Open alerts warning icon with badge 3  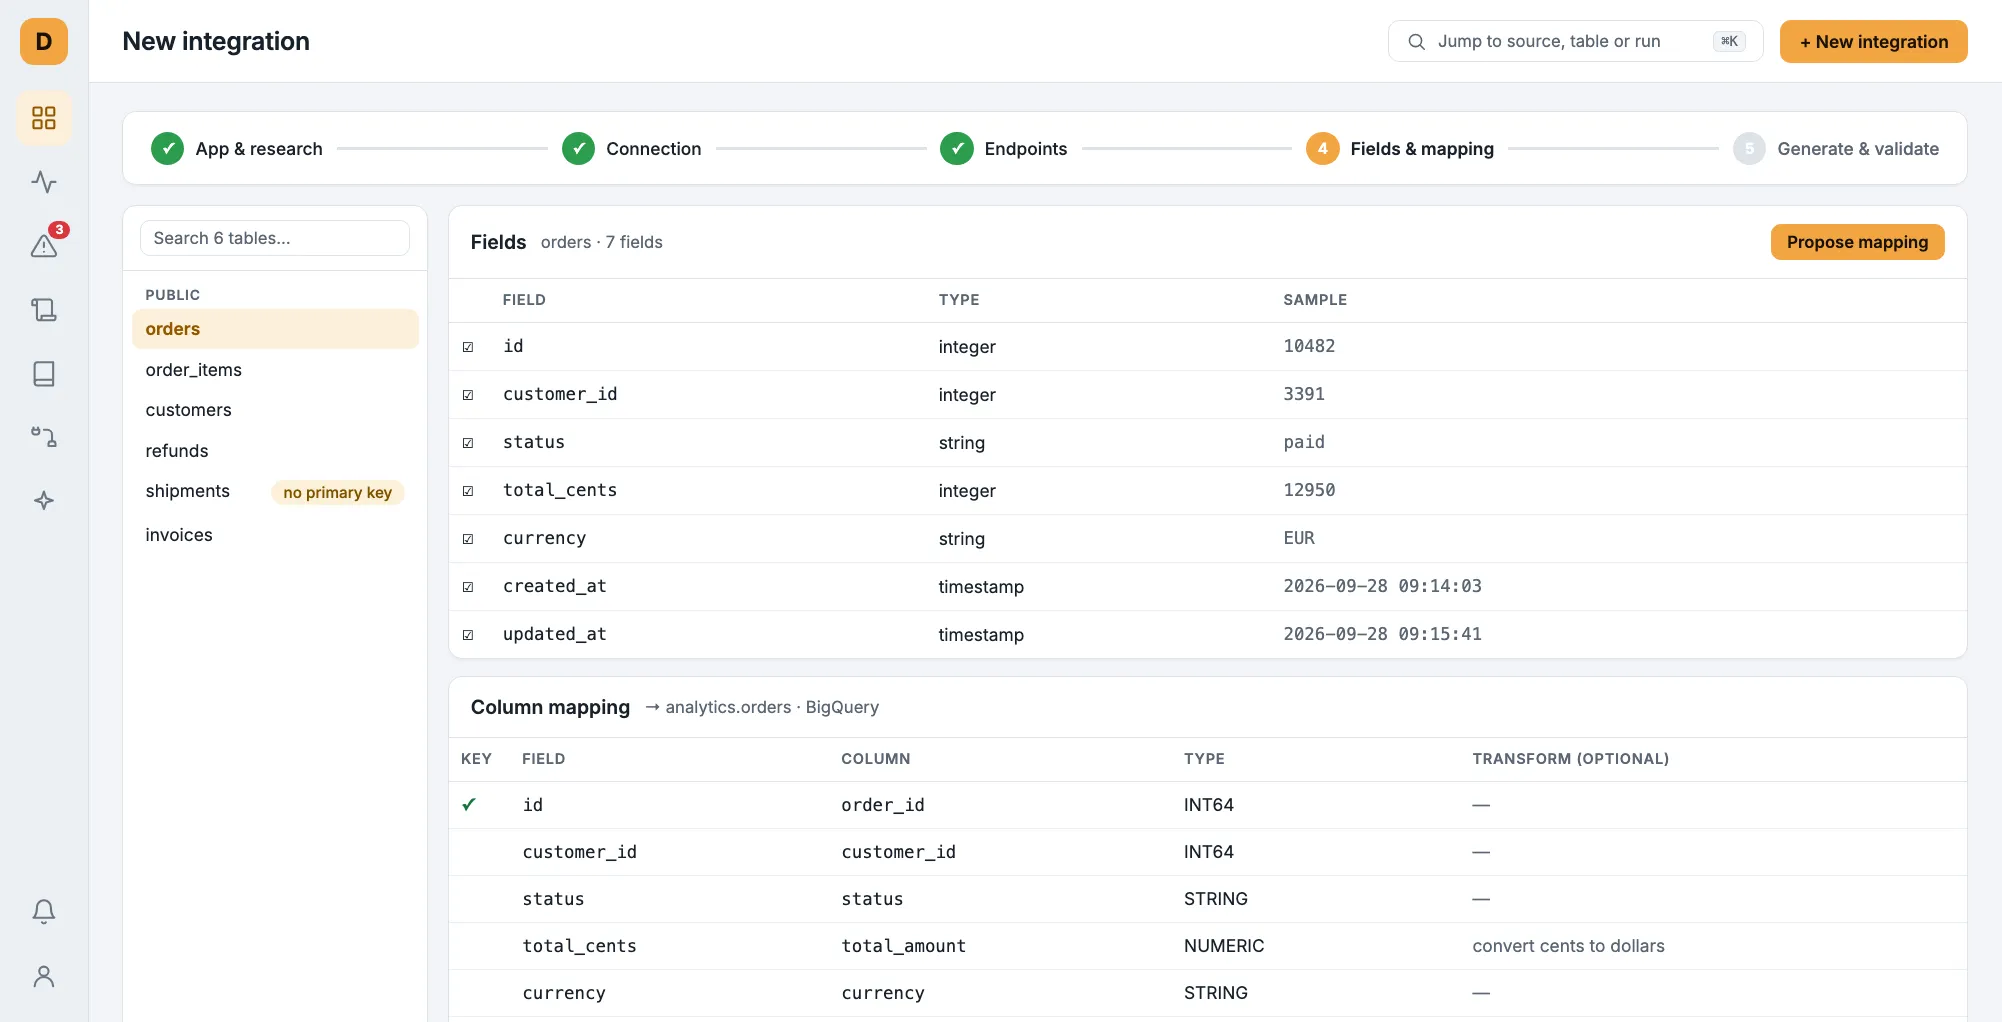pos(44,245)
